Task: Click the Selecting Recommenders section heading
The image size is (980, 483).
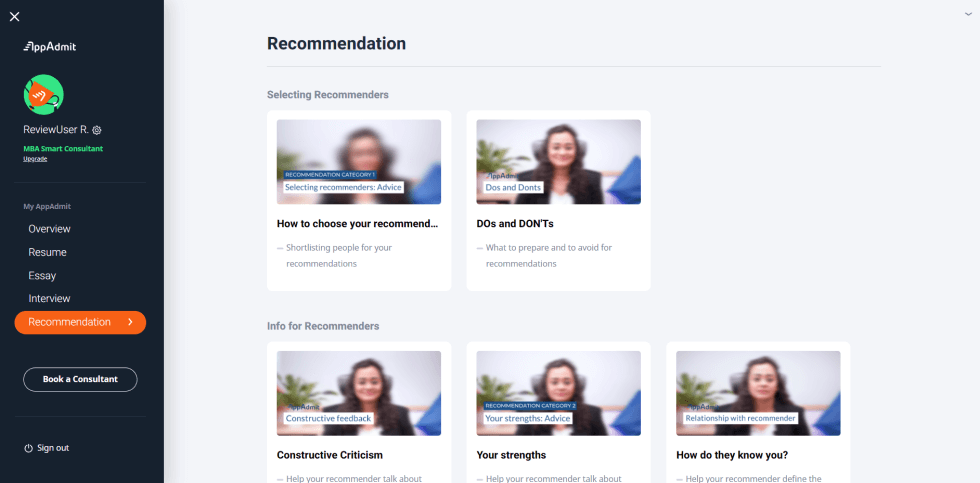Action: 328,95
